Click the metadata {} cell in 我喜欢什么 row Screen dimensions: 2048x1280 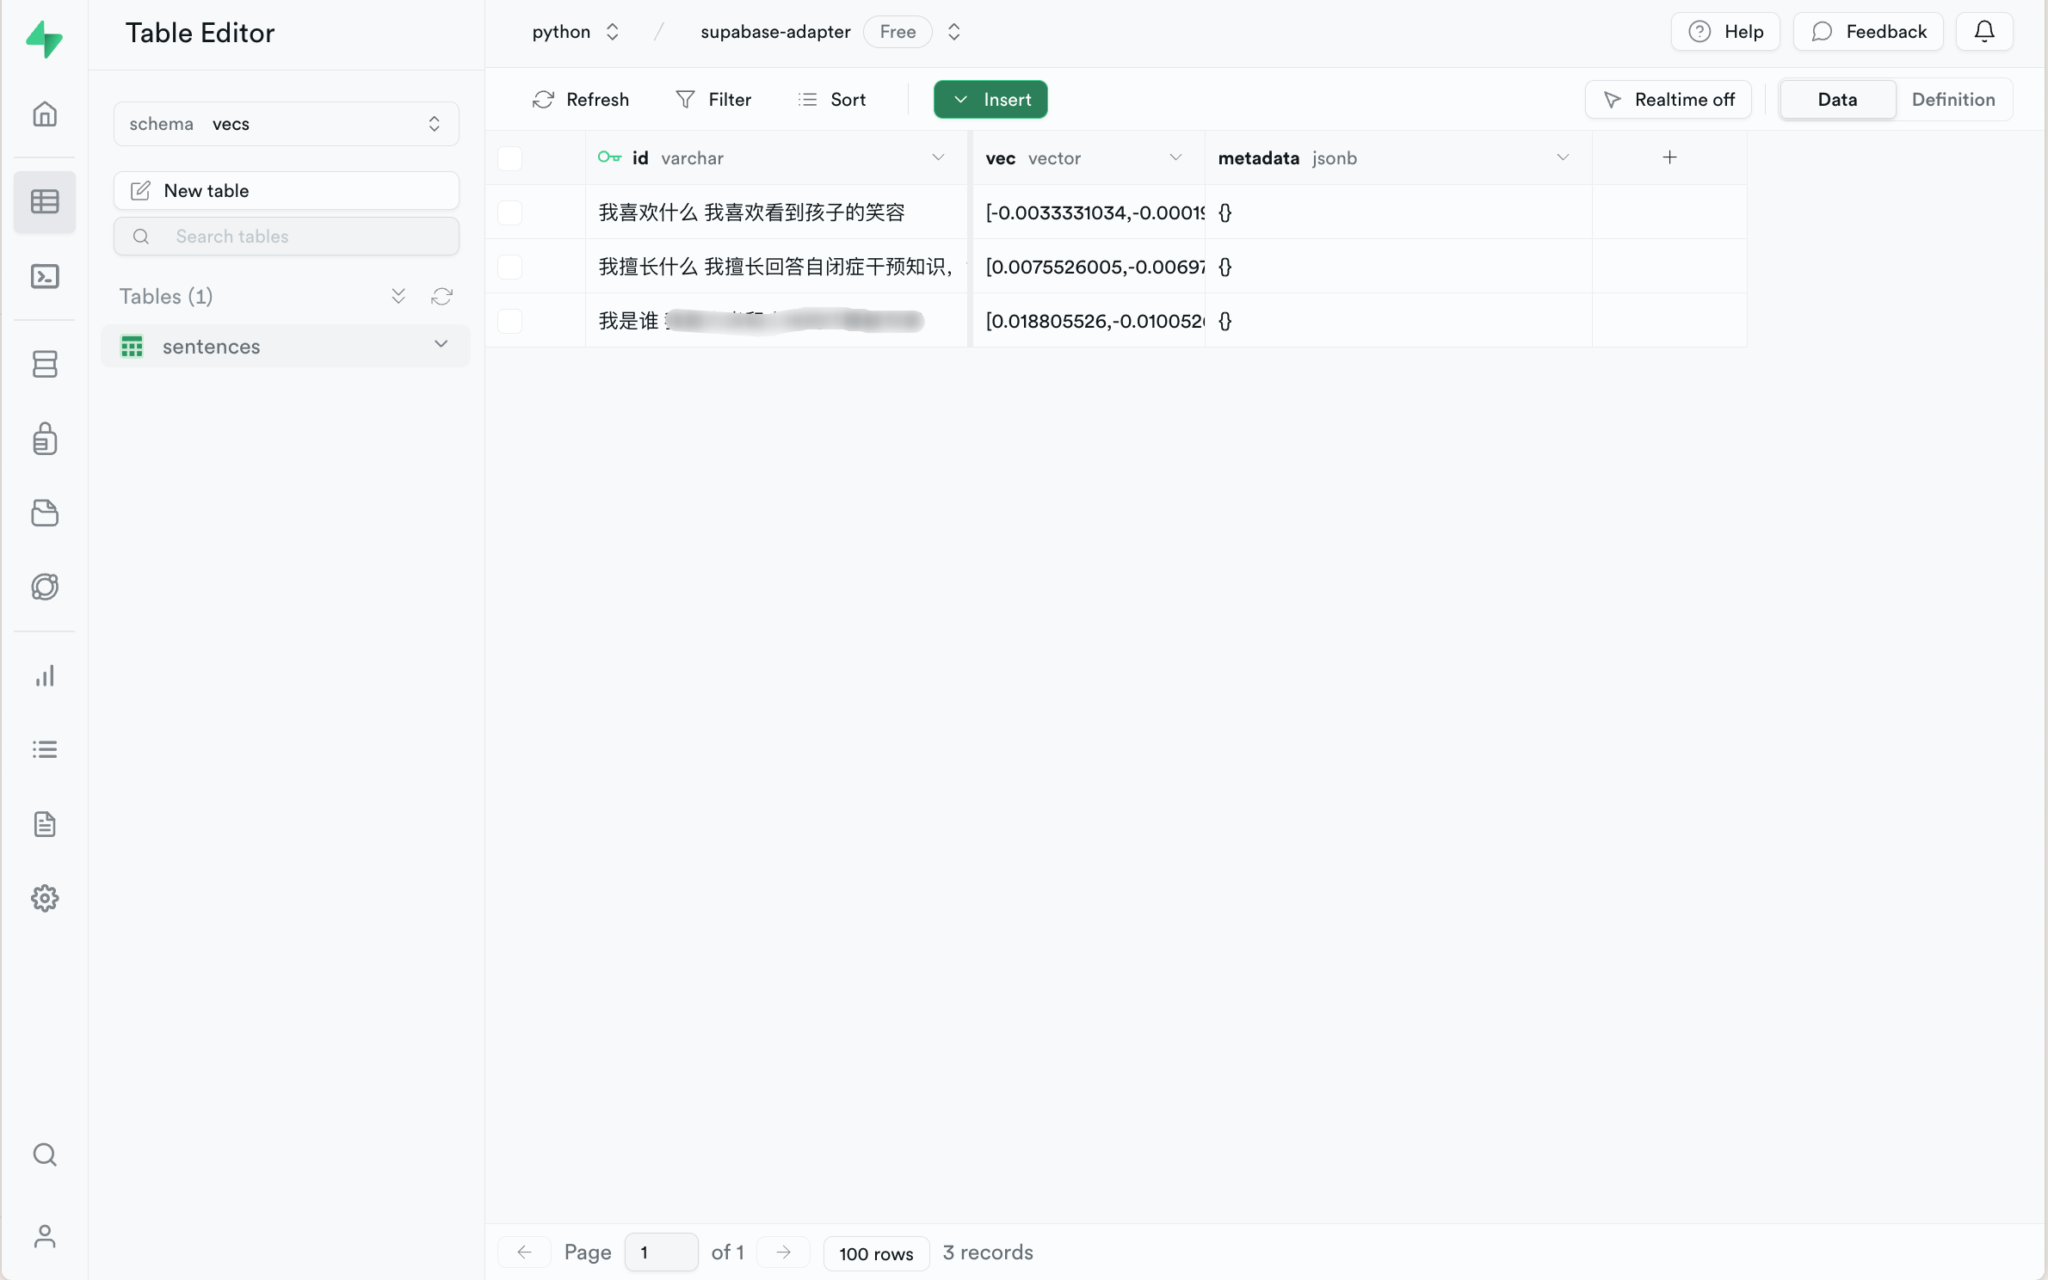pos(1398,212)
